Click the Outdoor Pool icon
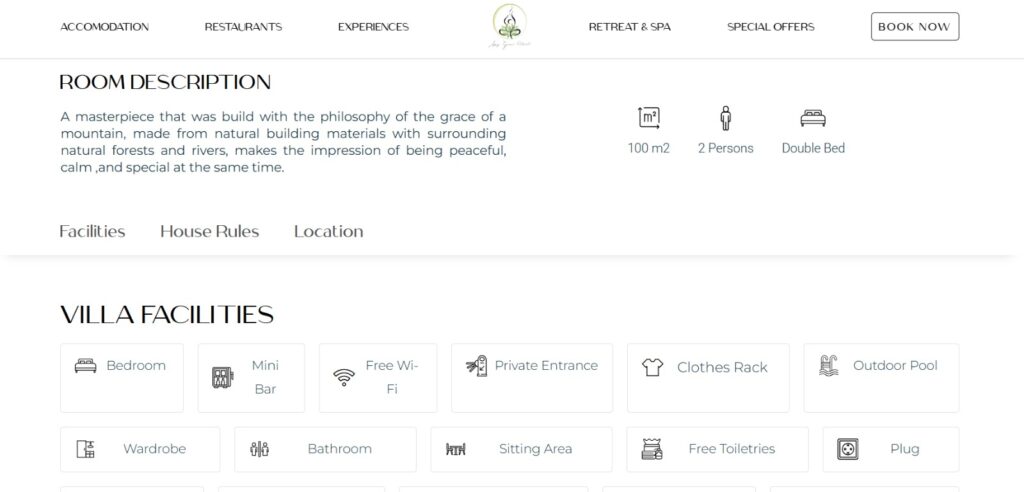1024x492 pixels. point(828,366)
